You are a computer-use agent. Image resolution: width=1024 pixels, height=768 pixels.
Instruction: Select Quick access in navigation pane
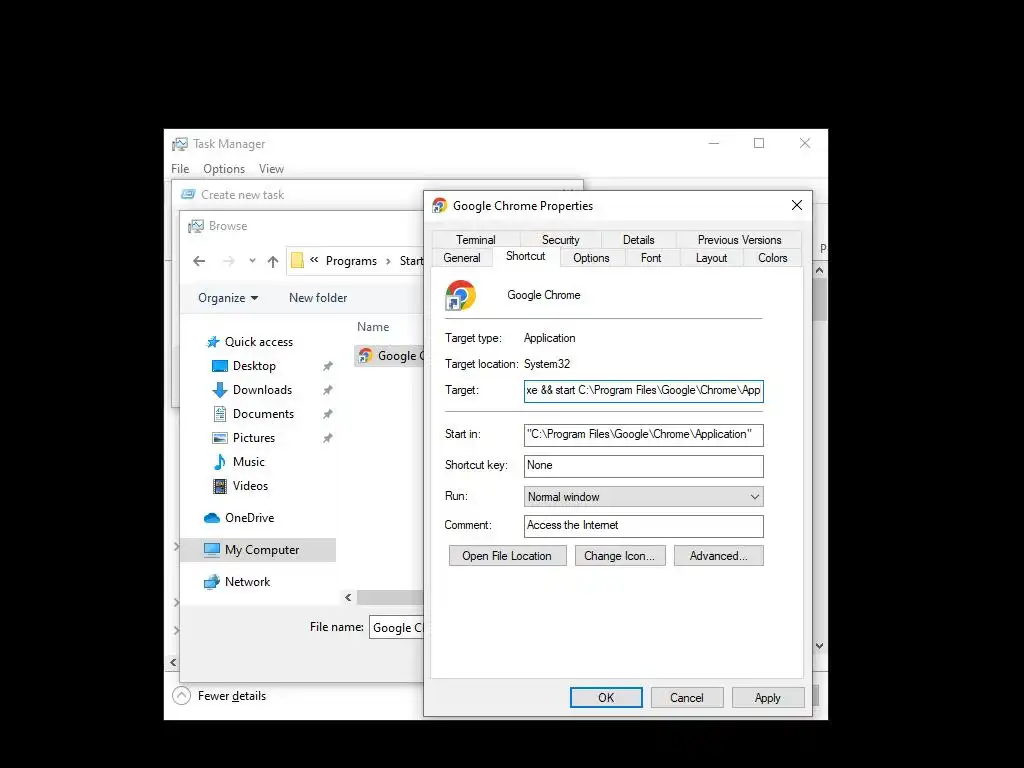click(x=259, y=342)
